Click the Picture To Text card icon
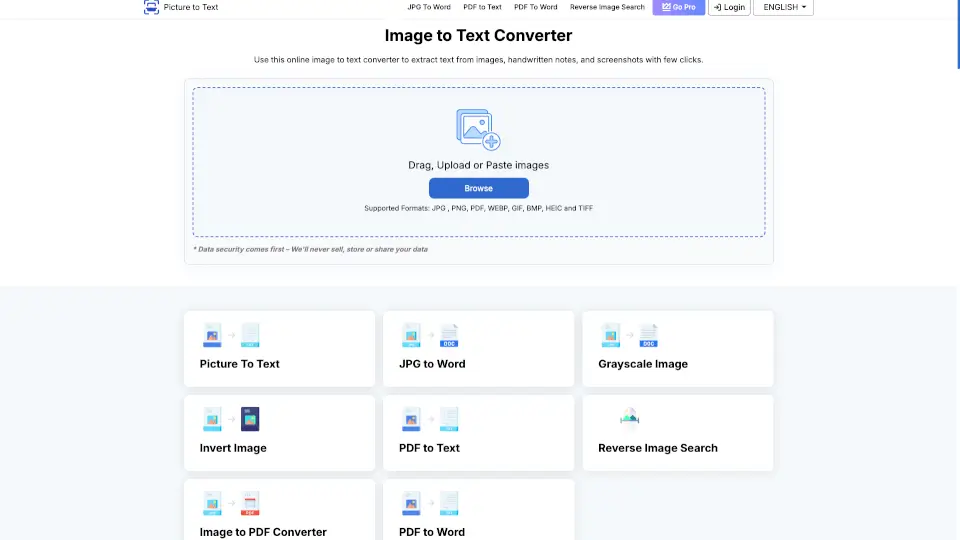Screen dimensions: 960x540 click(x=231, y=335)
